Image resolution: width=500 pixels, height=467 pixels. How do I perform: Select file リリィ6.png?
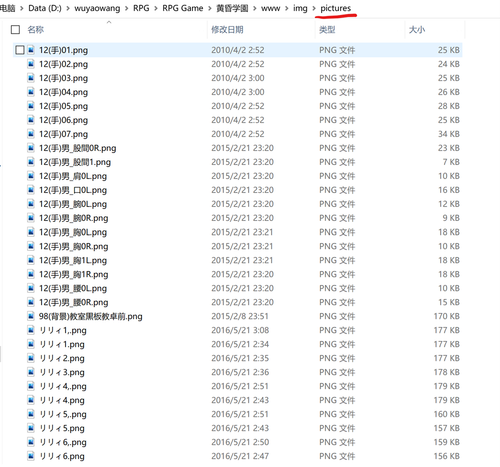62,456
